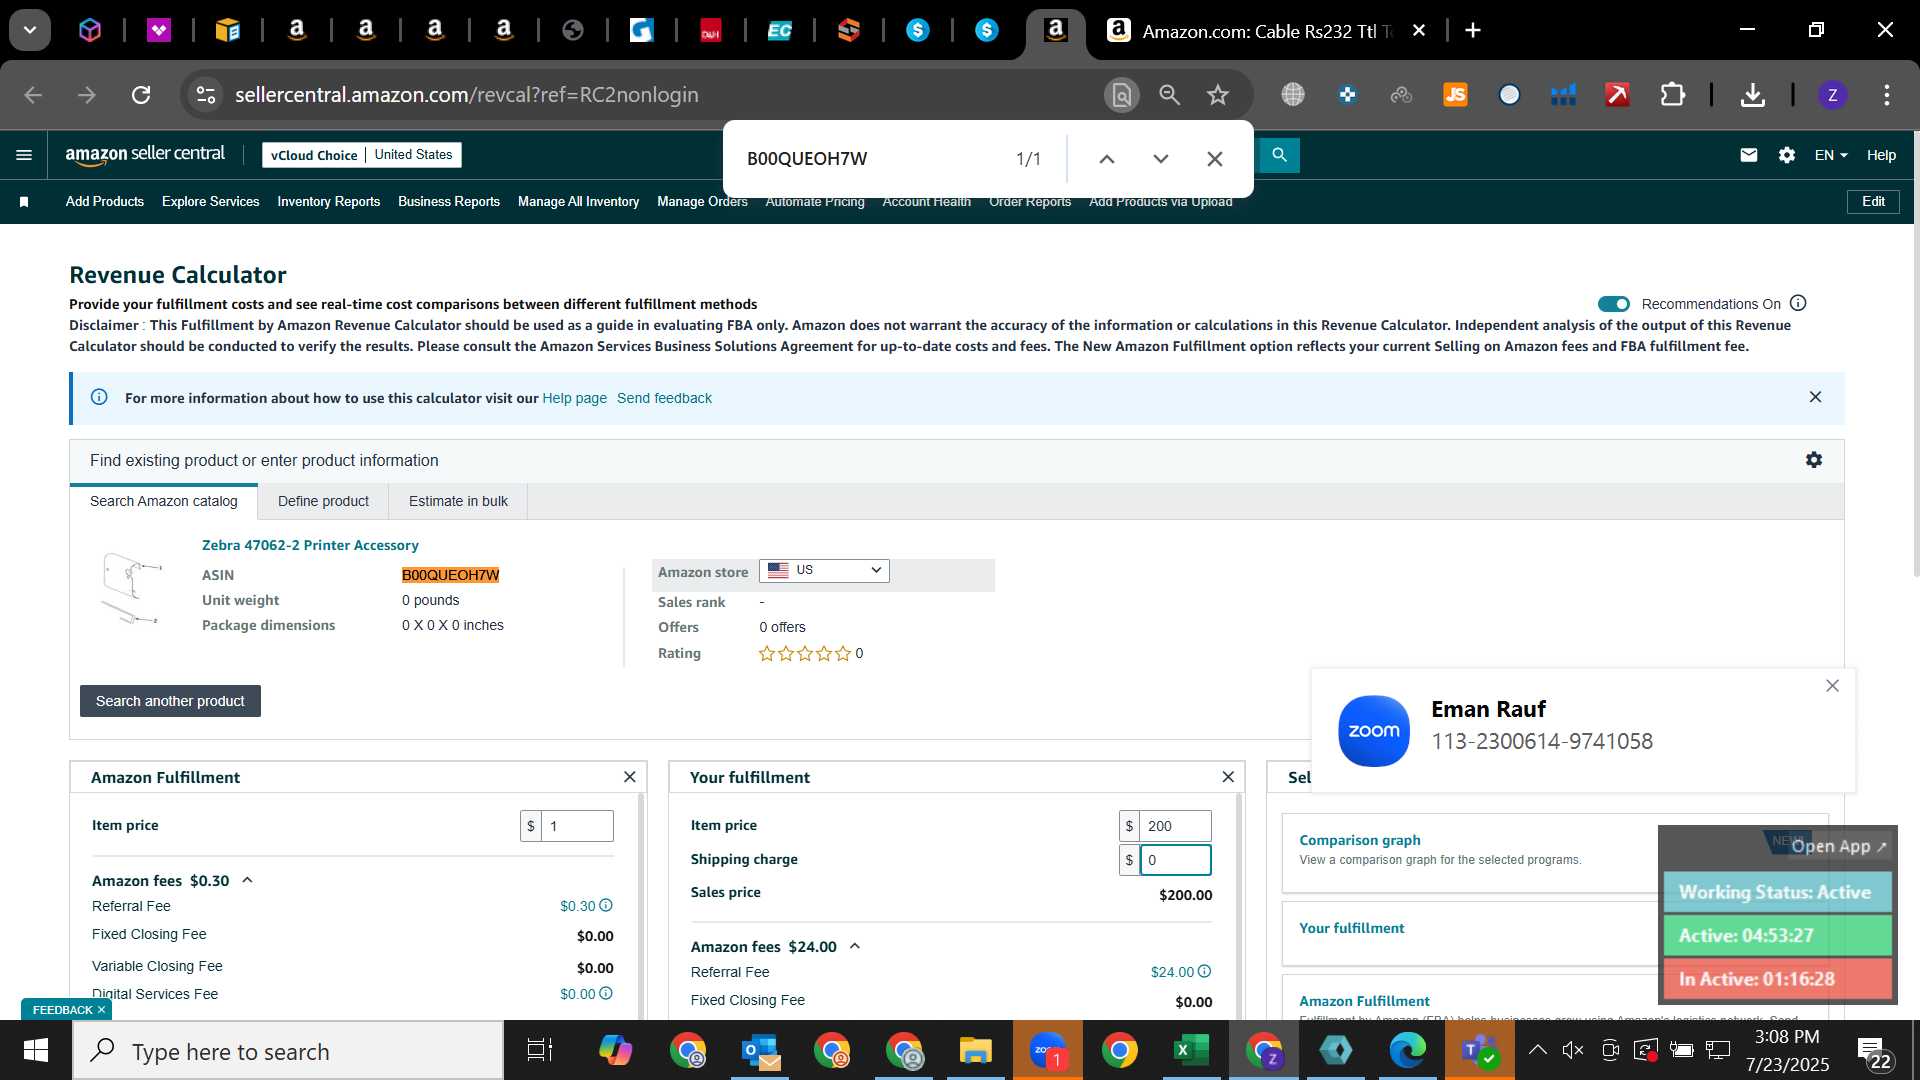Close the FEEDBACK tab
This screenshot has width=1920, height=1080.
(x=101, y=1010)
